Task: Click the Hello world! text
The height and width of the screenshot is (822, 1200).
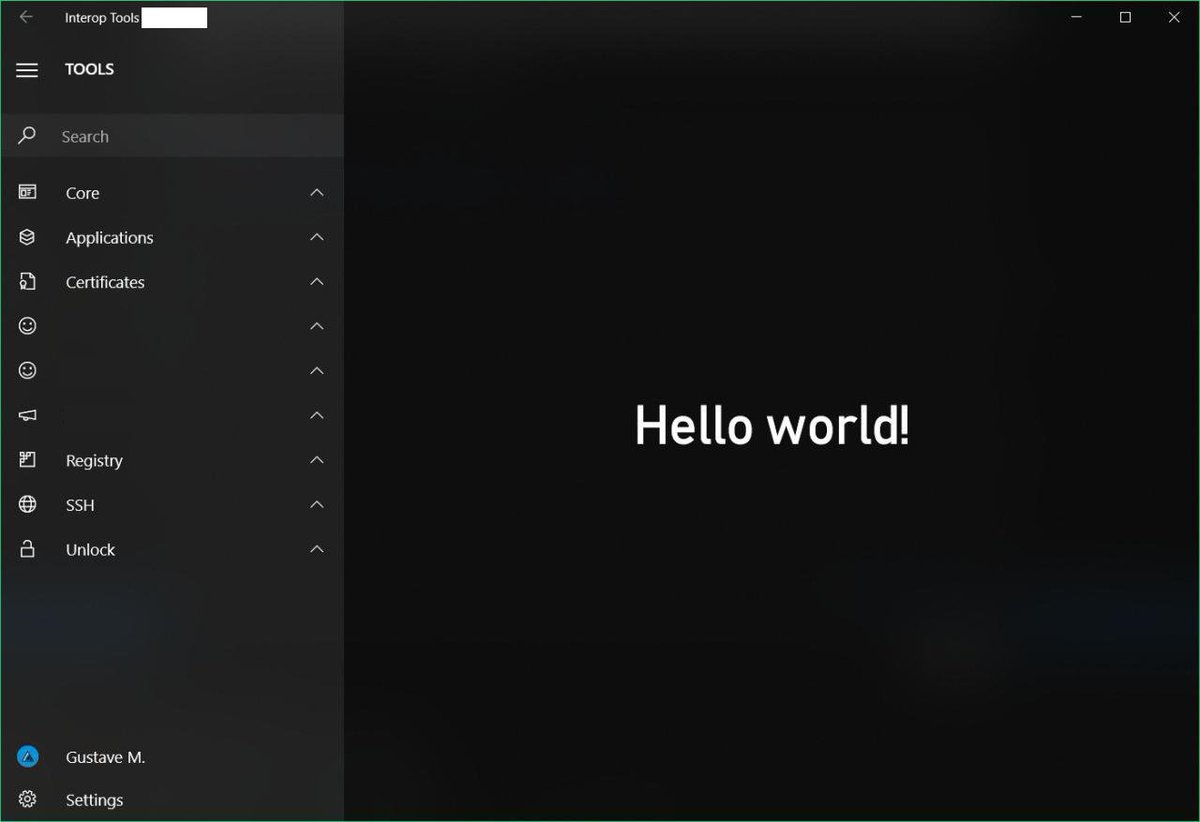Action: coord(772,425)
